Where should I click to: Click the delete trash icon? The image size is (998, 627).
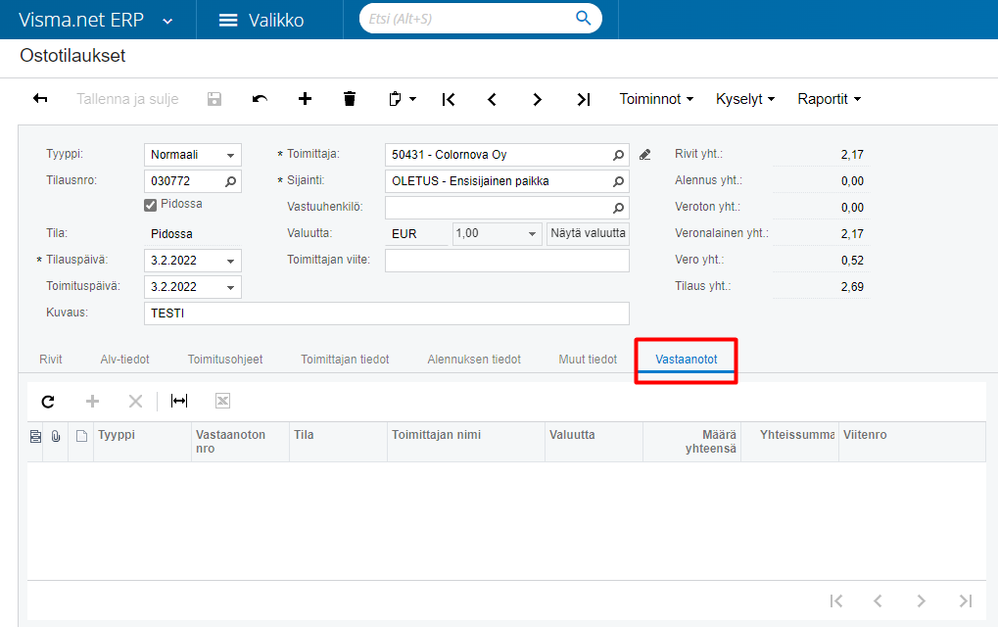pos(349,99)
